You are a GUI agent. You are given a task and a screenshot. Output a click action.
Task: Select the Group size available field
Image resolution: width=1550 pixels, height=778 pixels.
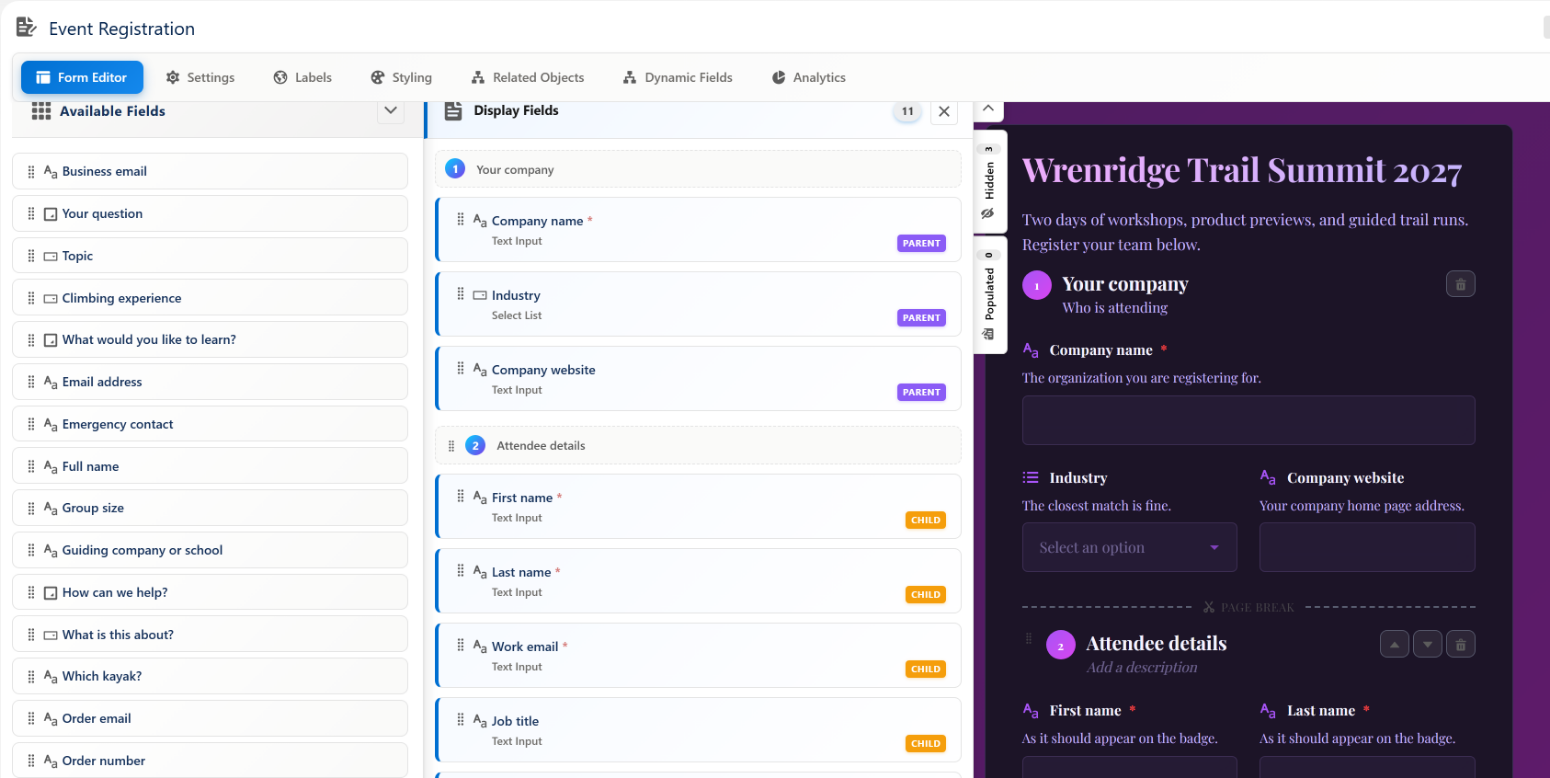click(x=210, y=508)
